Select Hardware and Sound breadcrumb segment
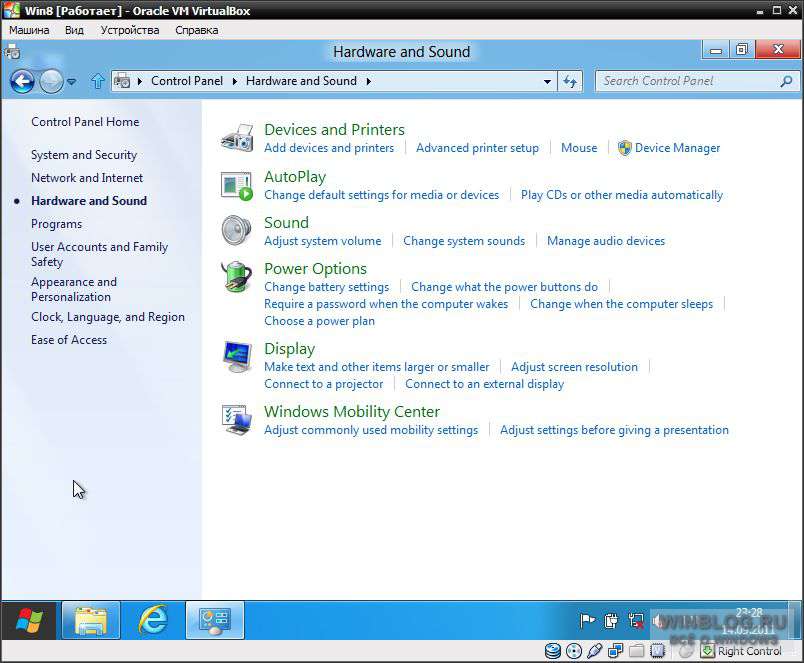The image size is (804, 663). tap(301, 81)
